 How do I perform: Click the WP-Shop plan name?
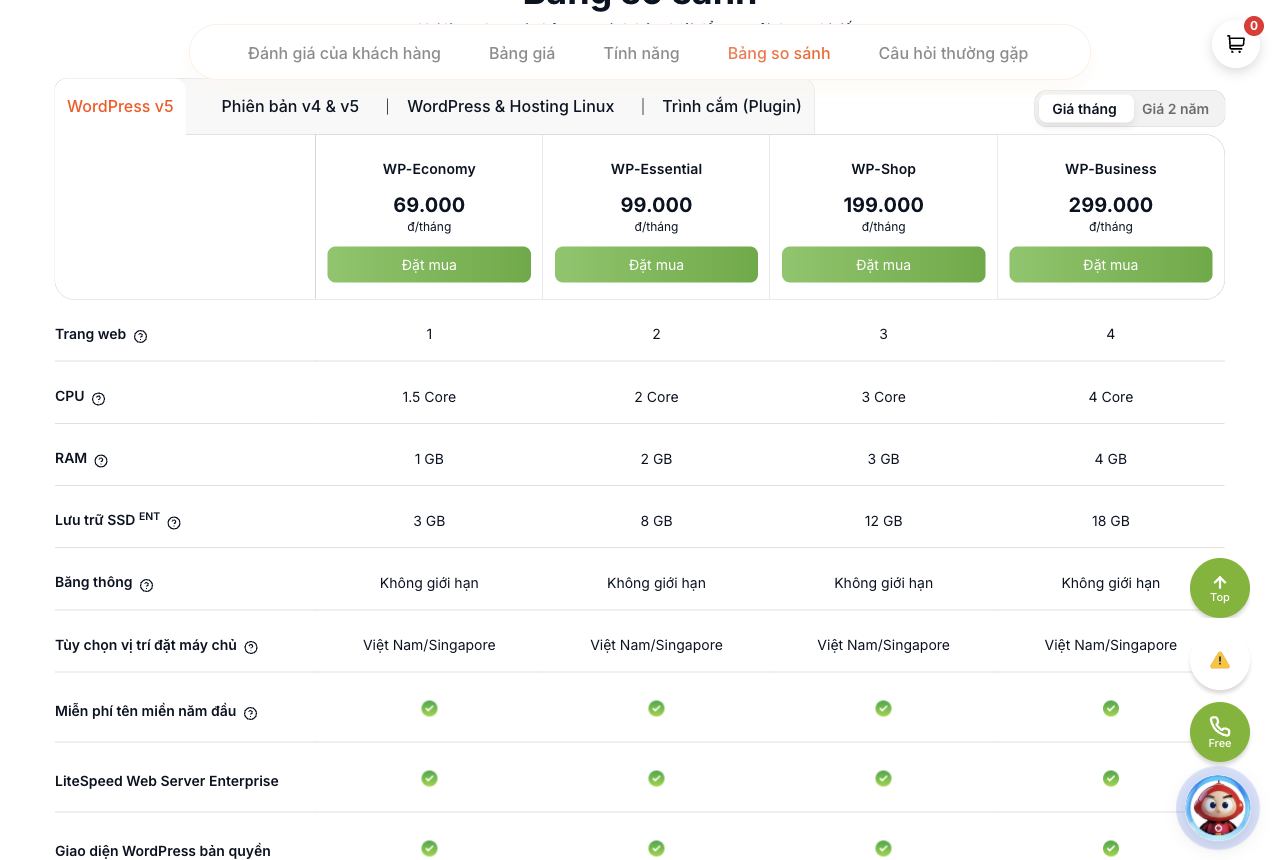pos(883,169)
